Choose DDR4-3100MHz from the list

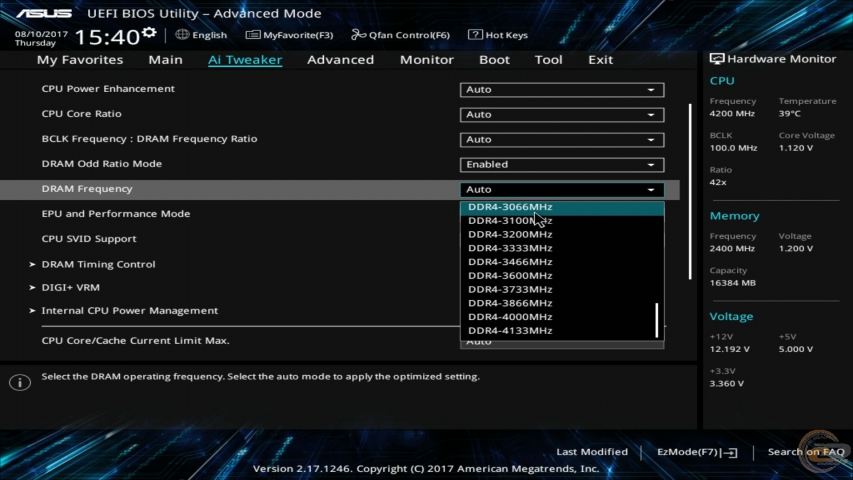pyautogui.click(x=559, y=220)
